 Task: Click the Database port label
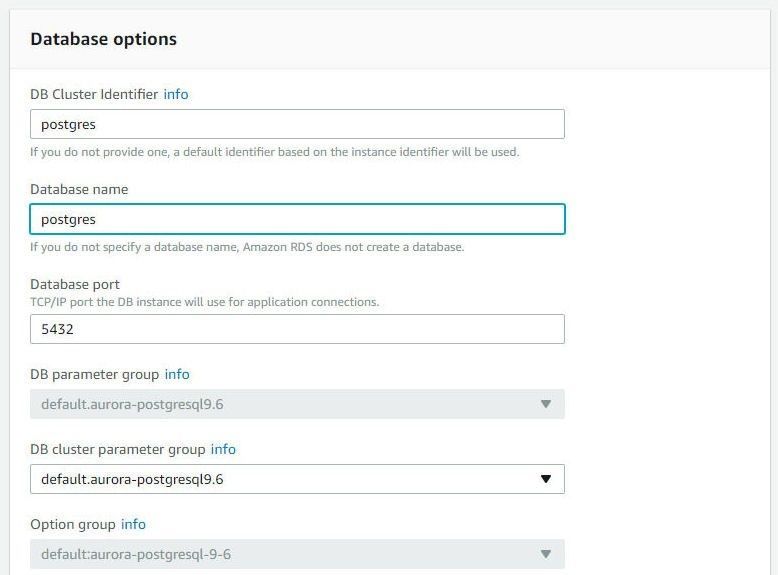coord(75,284)
